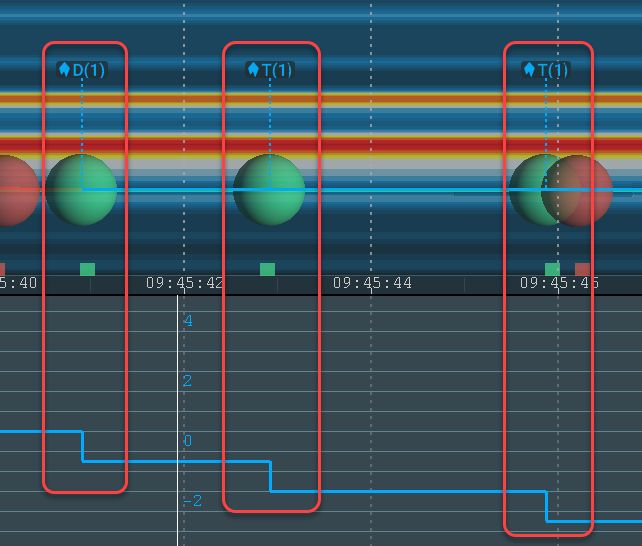Click the axis value -2 on graph
The width and height of the screenshot is (642, 546).
pos(191,500)
